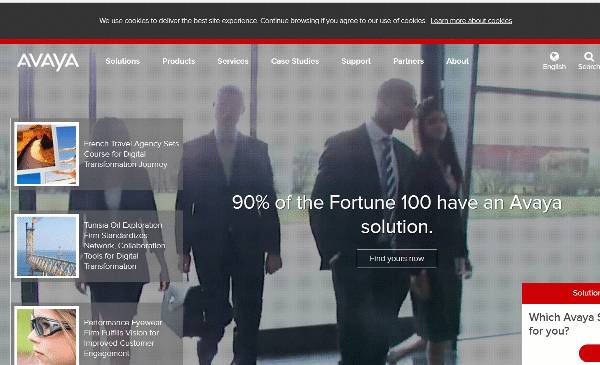Open the About menu
600x365 pixels.
[458, 61]
